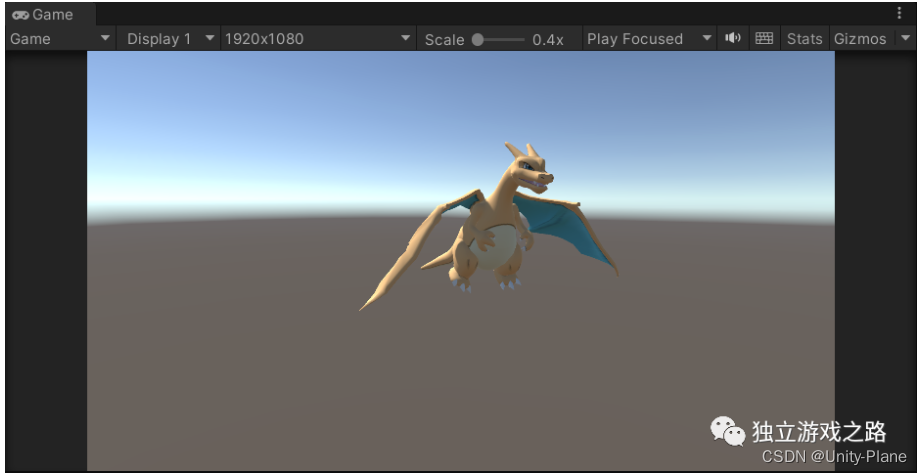
Task: Click the Scale slider handle
Action: [x=478, y=39]
